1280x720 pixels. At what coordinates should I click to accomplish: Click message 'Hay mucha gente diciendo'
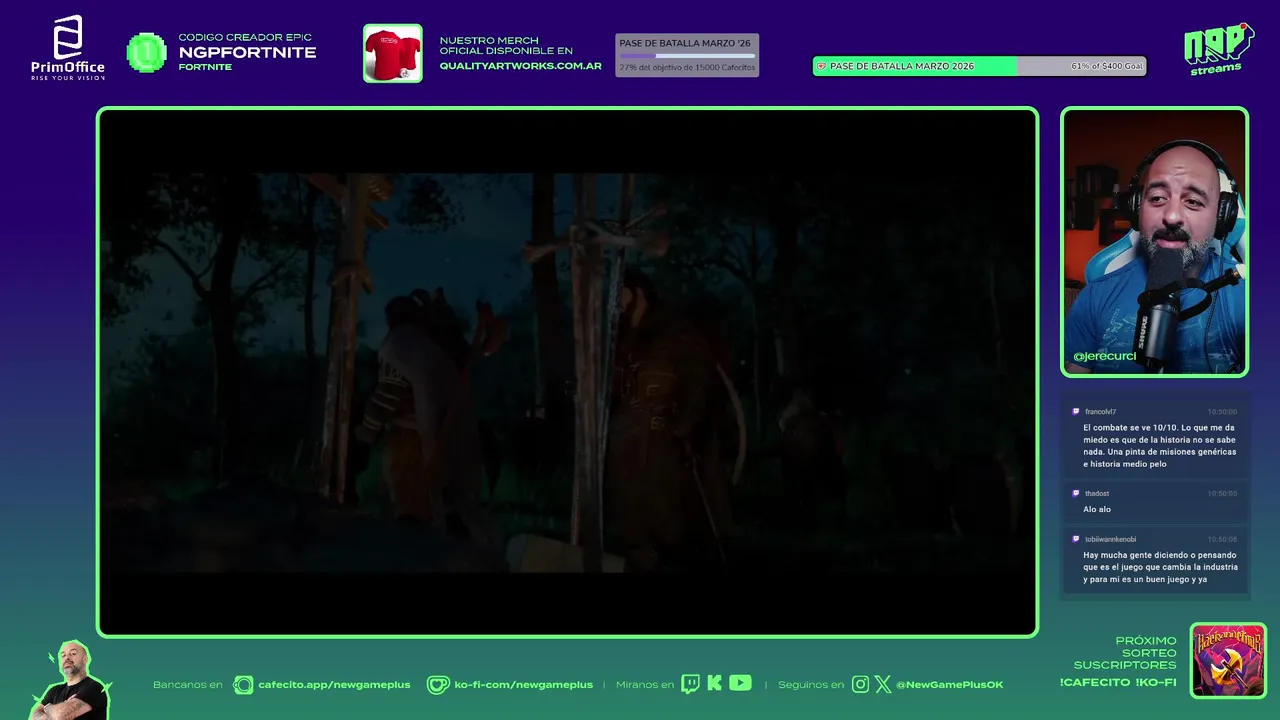[x=1160, y=567]
